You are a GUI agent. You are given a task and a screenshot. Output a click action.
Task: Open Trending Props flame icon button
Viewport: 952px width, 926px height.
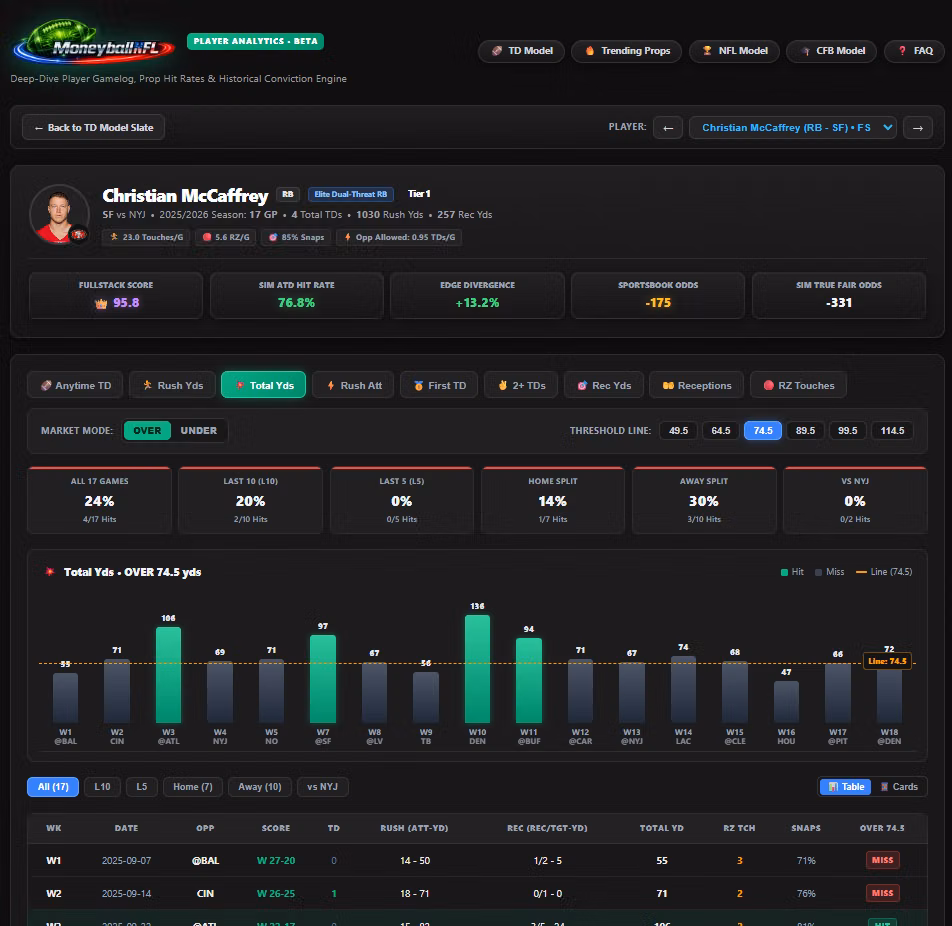(627, 51)
